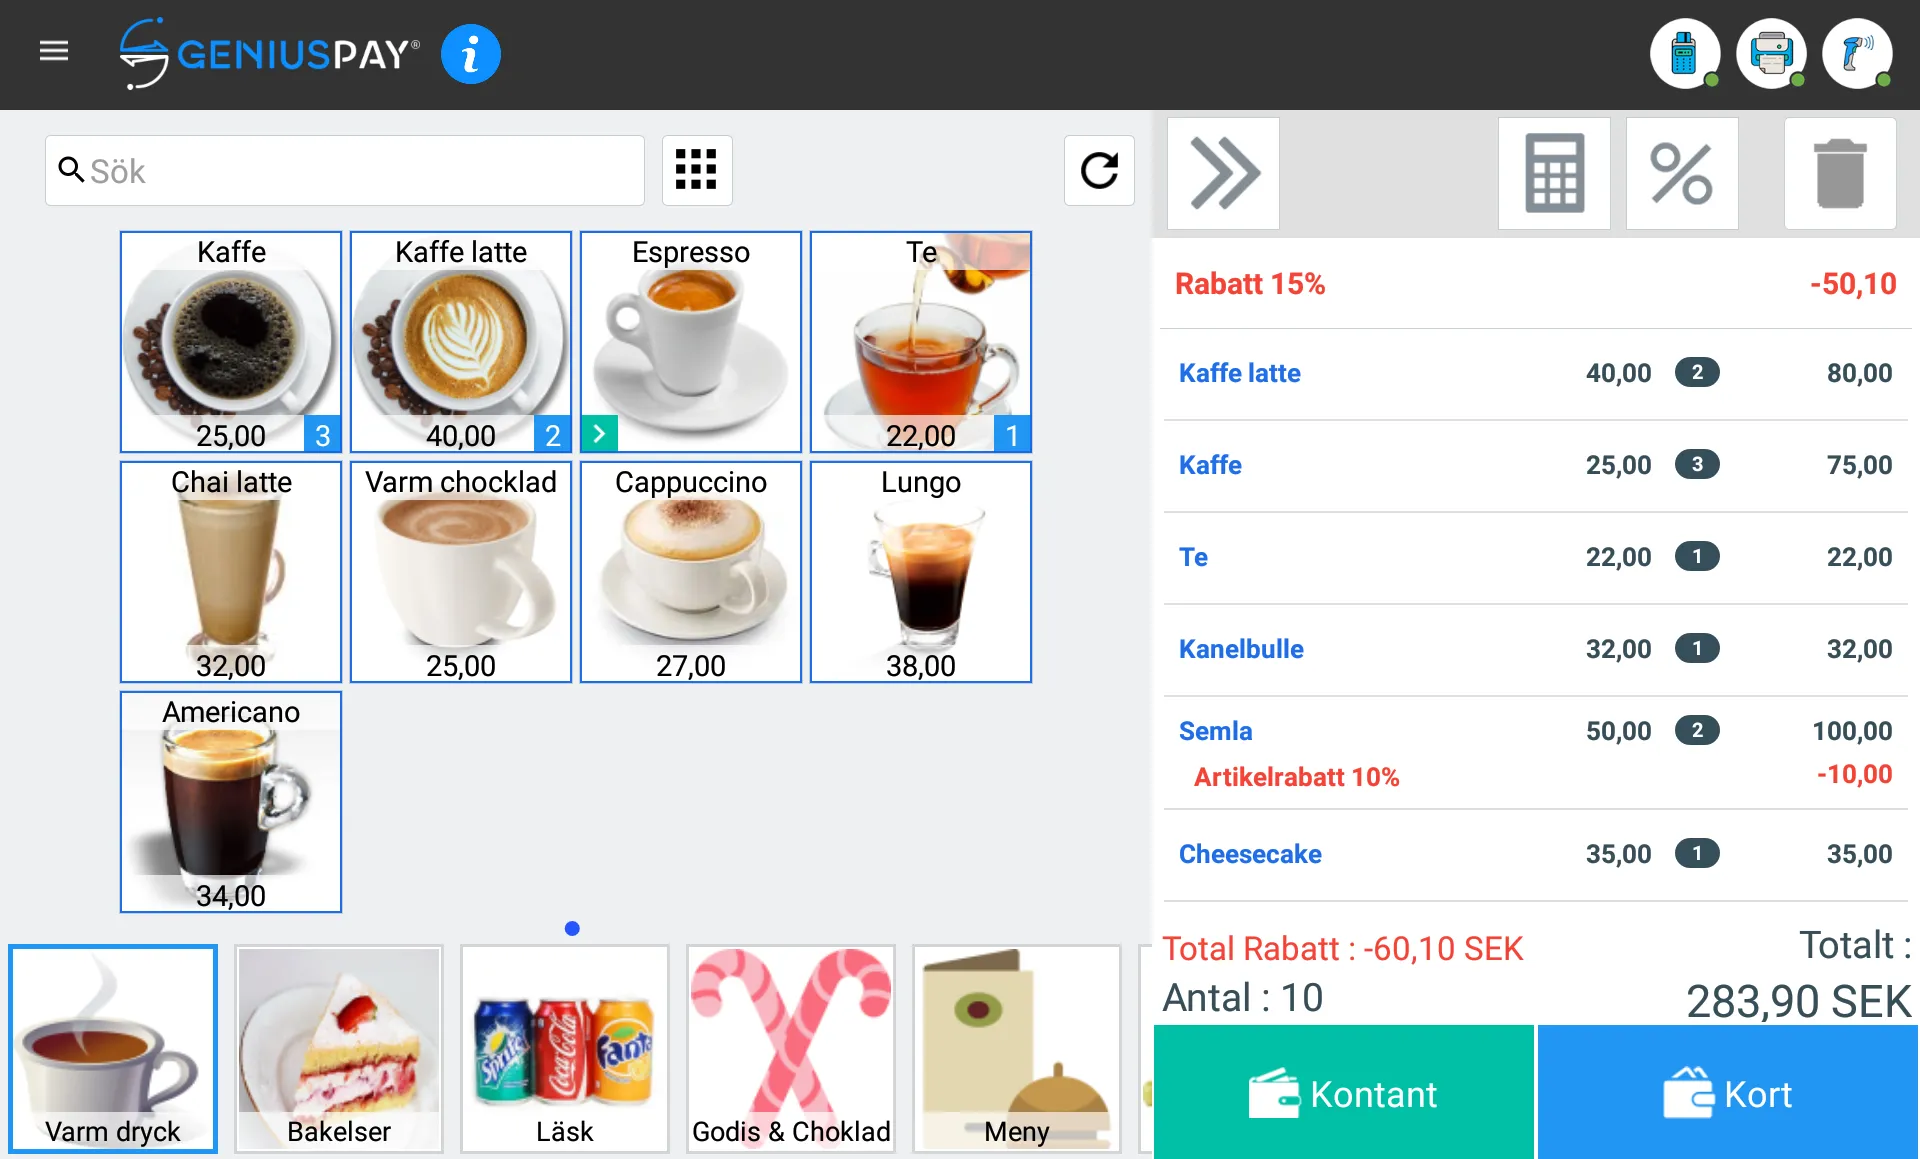Viewport: 1920px width, 1159px height.
Task: Click the GeniusPay logo
Action: [270, 54]
